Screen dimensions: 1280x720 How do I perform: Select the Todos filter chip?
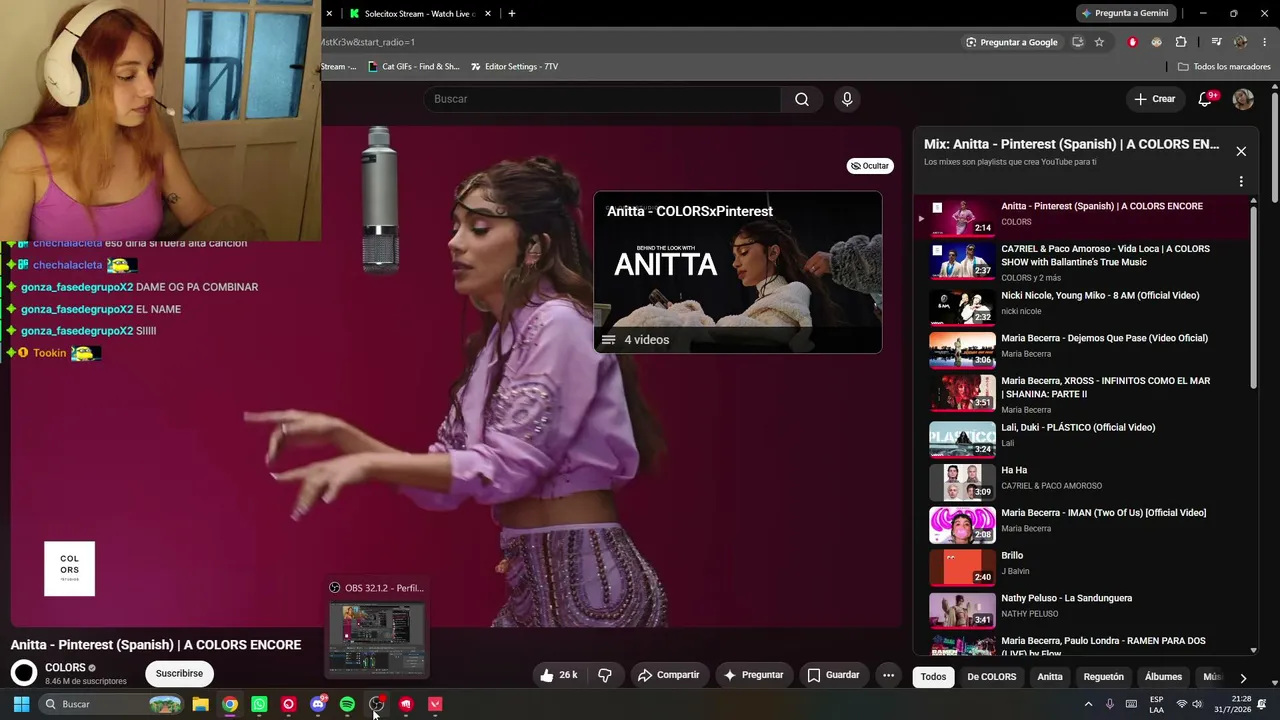933,677
